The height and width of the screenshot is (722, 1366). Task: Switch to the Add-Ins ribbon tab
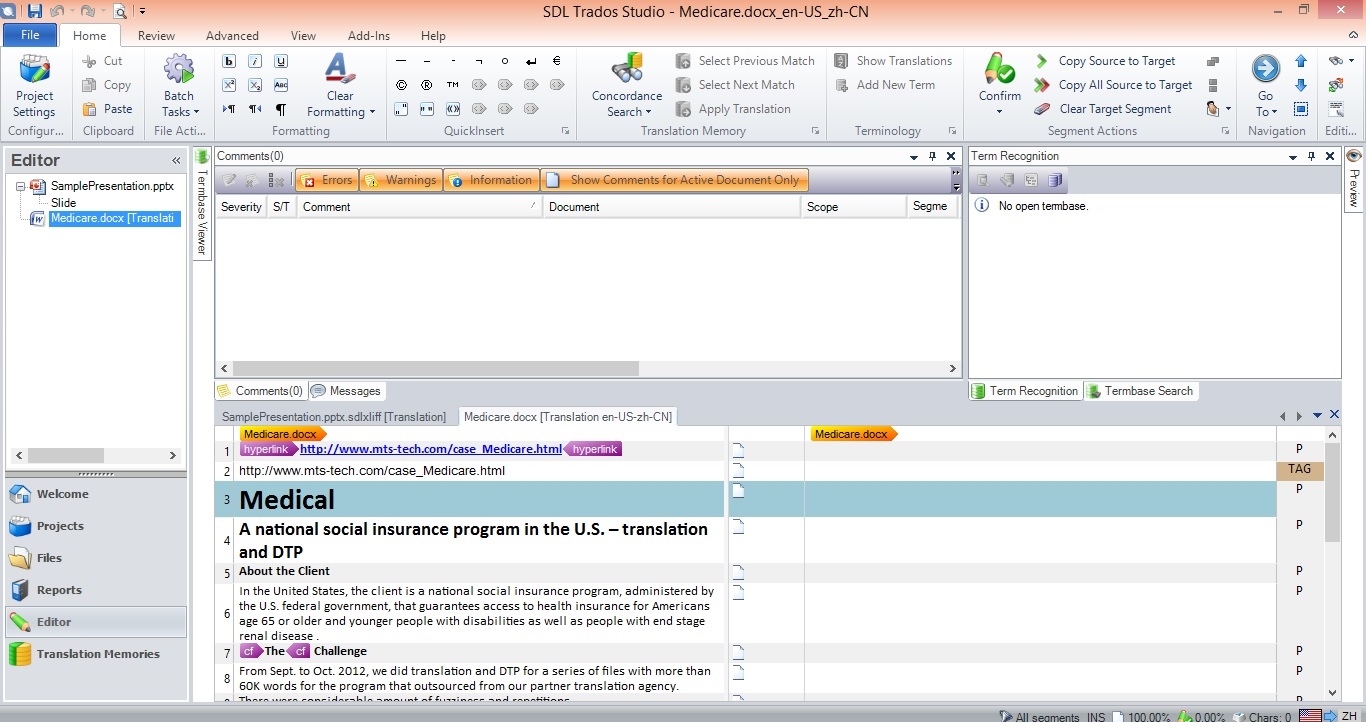[x=369, y=35]
